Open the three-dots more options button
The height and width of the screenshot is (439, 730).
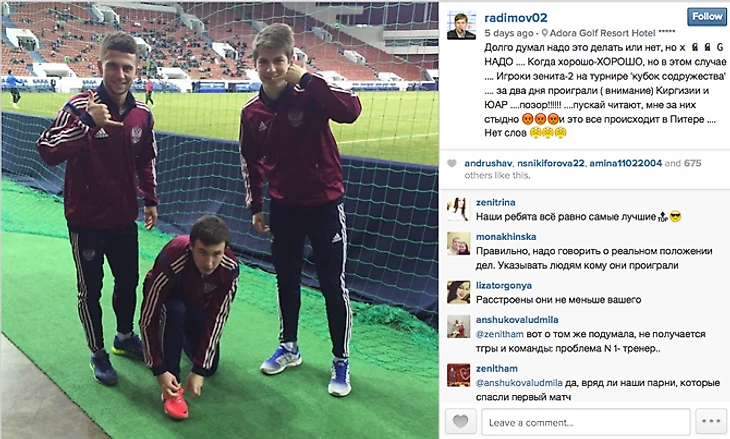(x=711, y=422)
